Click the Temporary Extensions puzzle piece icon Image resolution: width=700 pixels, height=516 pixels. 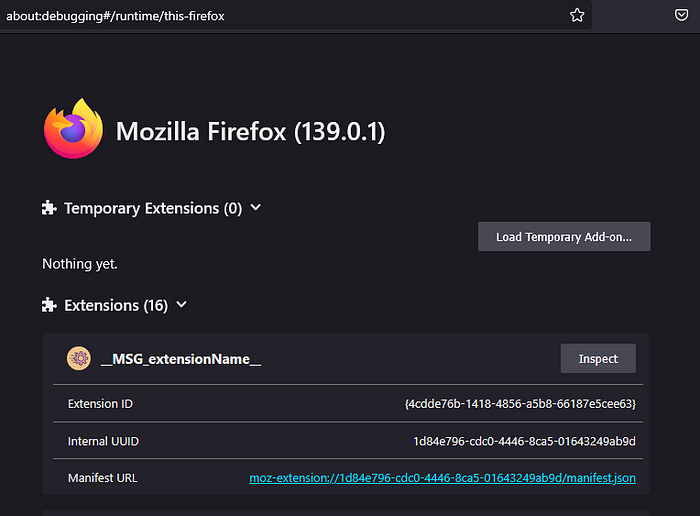click(x=49, y=208)
